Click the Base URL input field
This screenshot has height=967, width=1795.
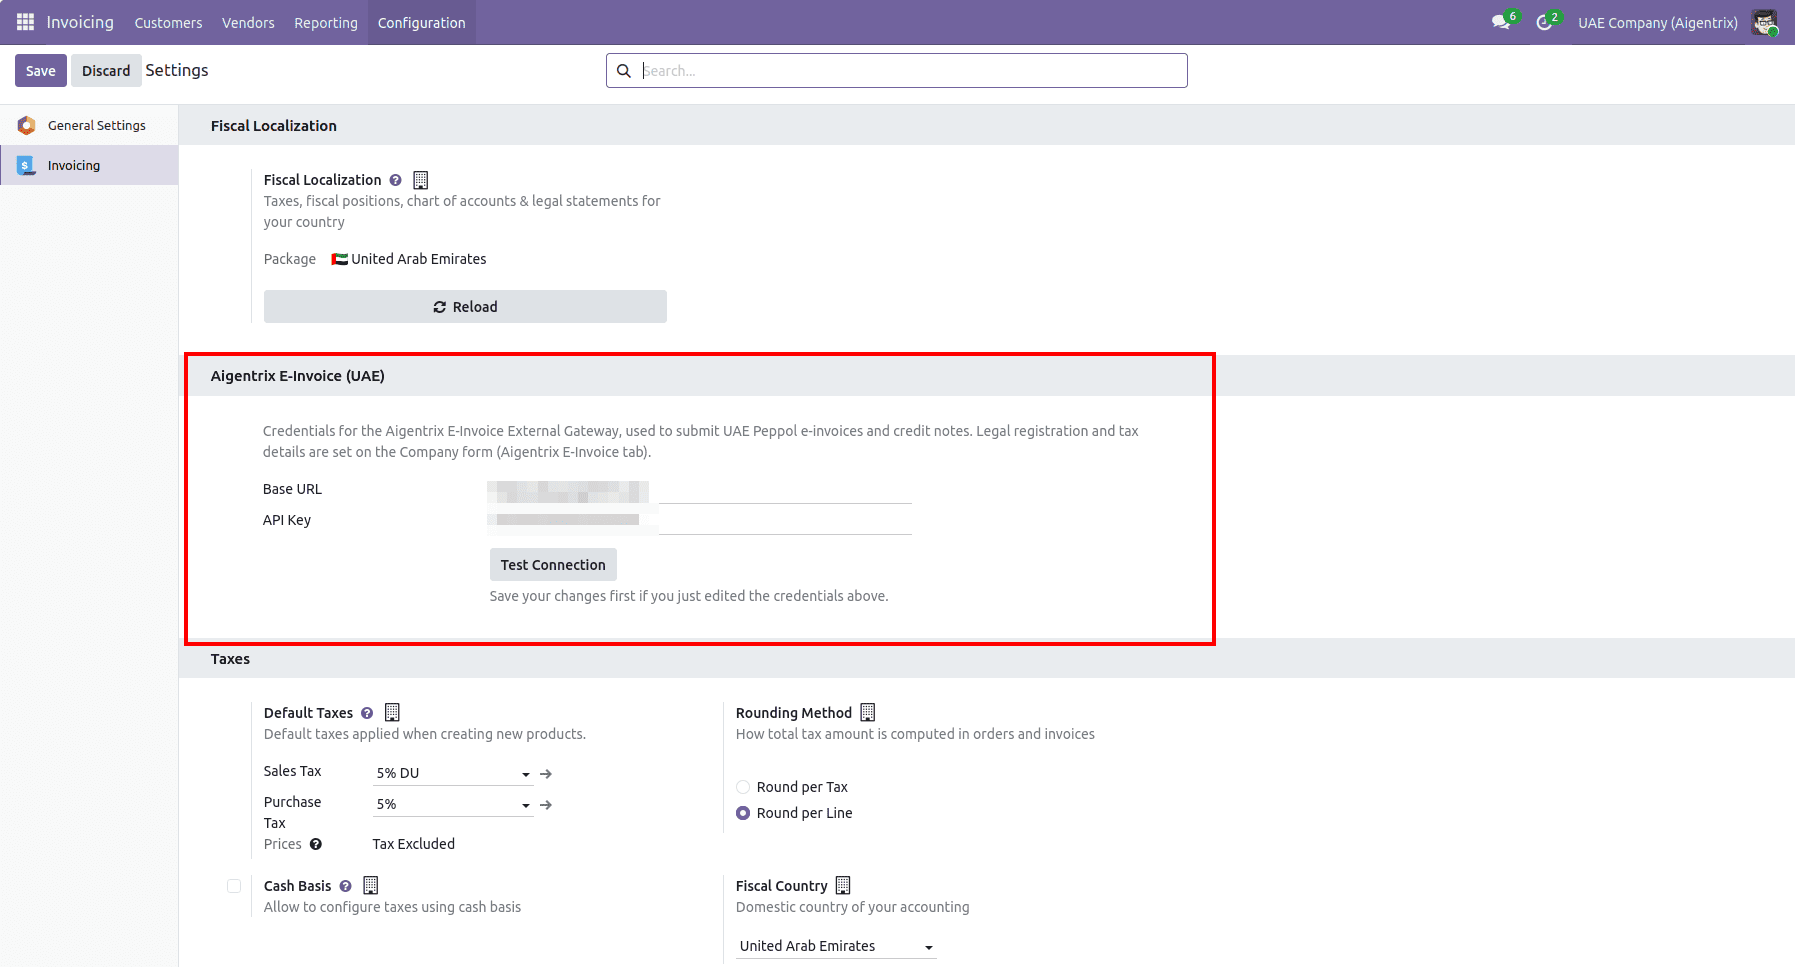(x=700, y=490)
